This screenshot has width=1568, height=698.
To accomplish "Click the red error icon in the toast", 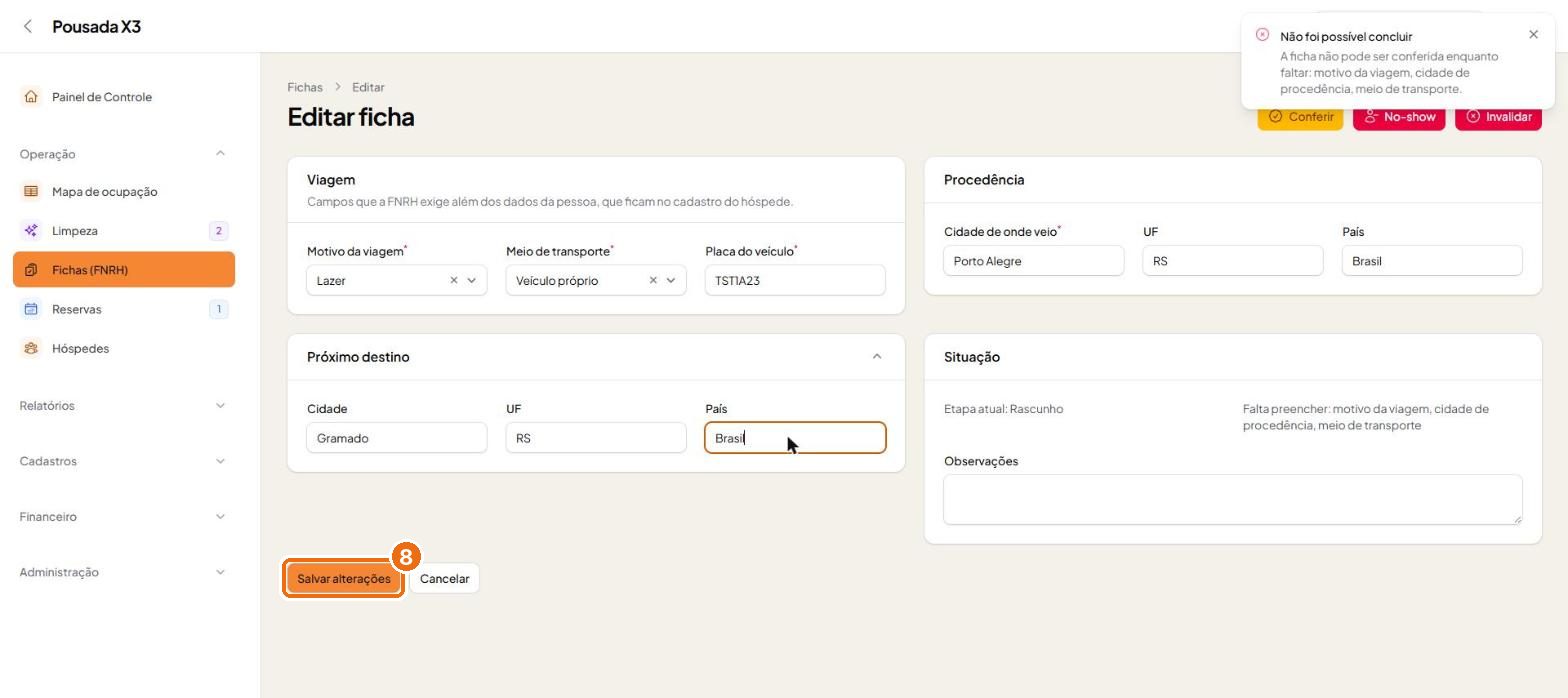I will pos(1262,35).
